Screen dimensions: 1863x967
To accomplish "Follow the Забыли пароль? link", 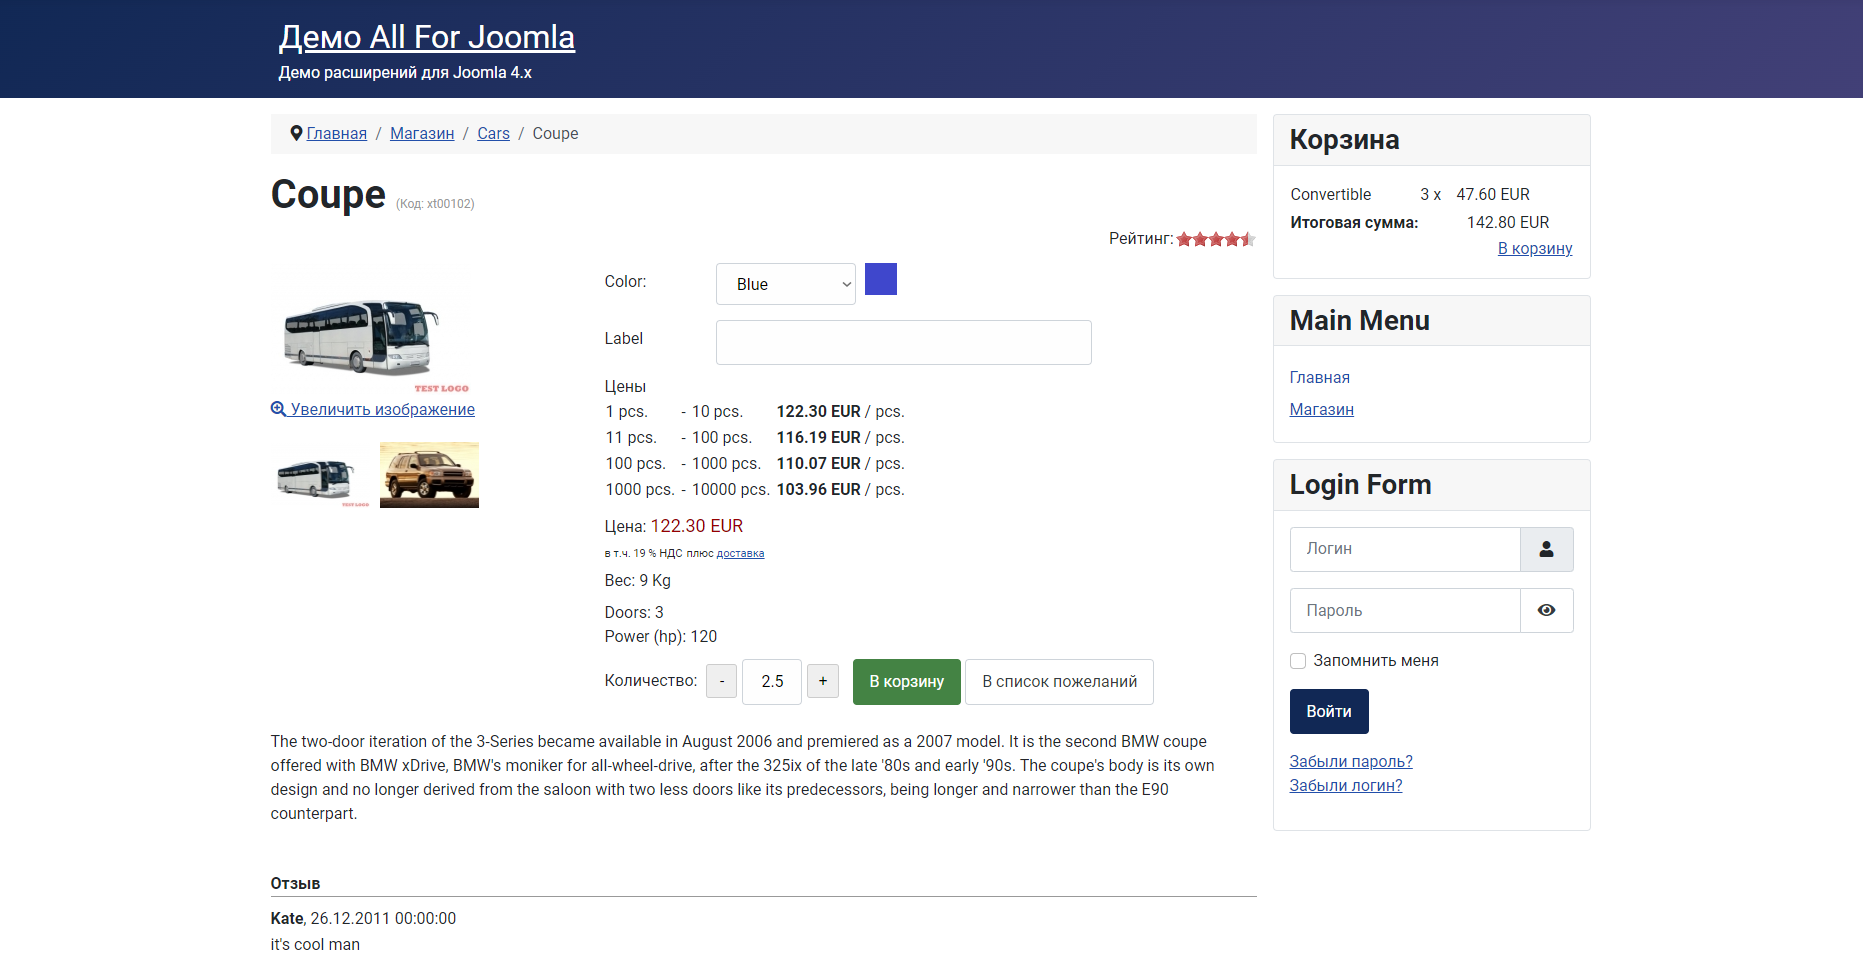I will [x=1351, y=761].
